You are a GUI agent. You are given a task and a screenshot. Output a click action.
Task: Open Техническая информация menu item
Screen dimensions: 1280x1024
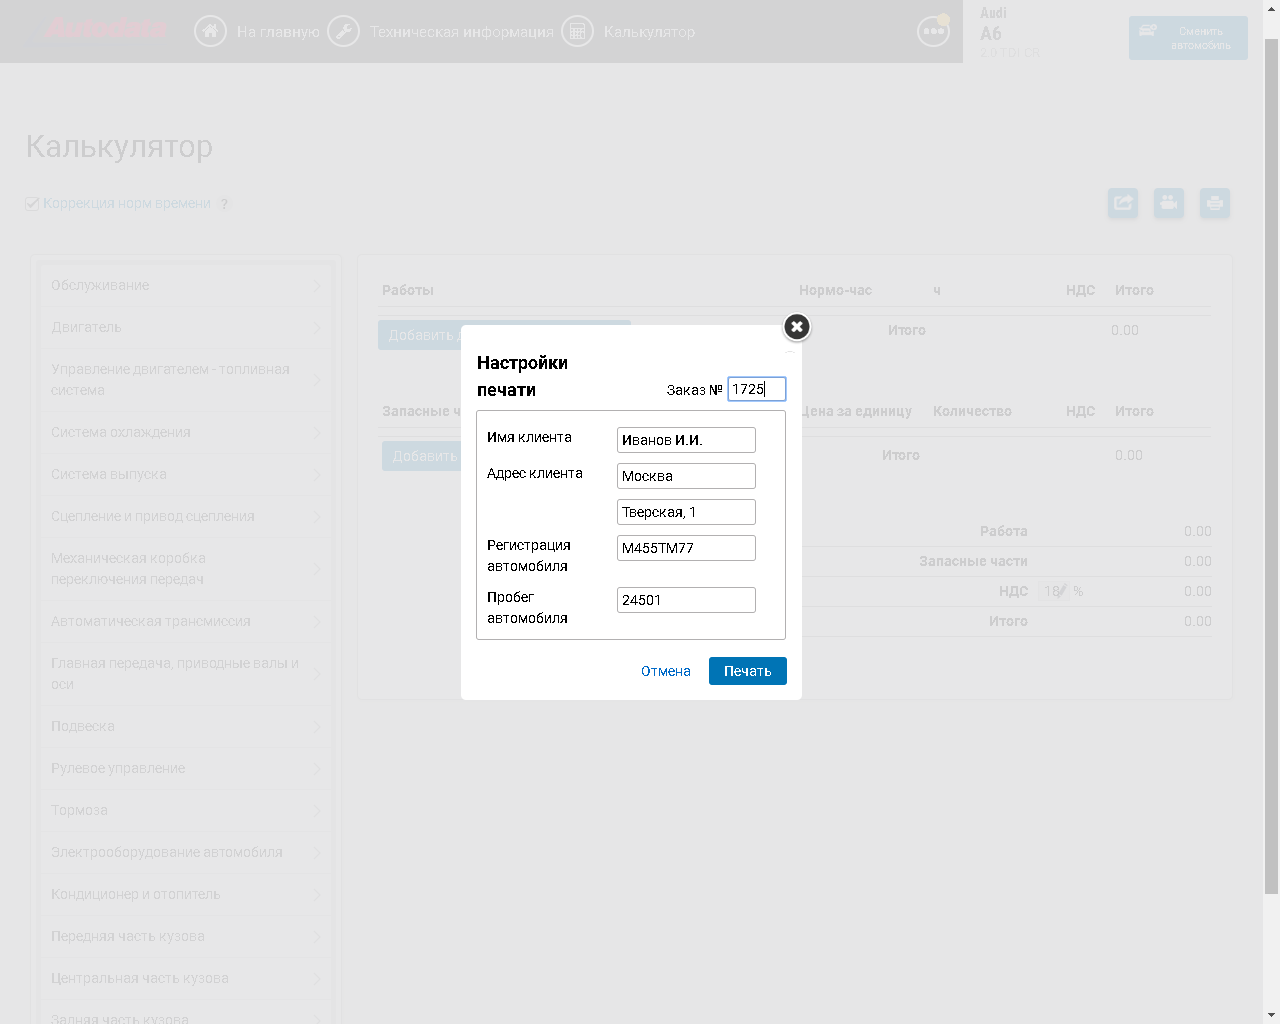tap(462, 32)
